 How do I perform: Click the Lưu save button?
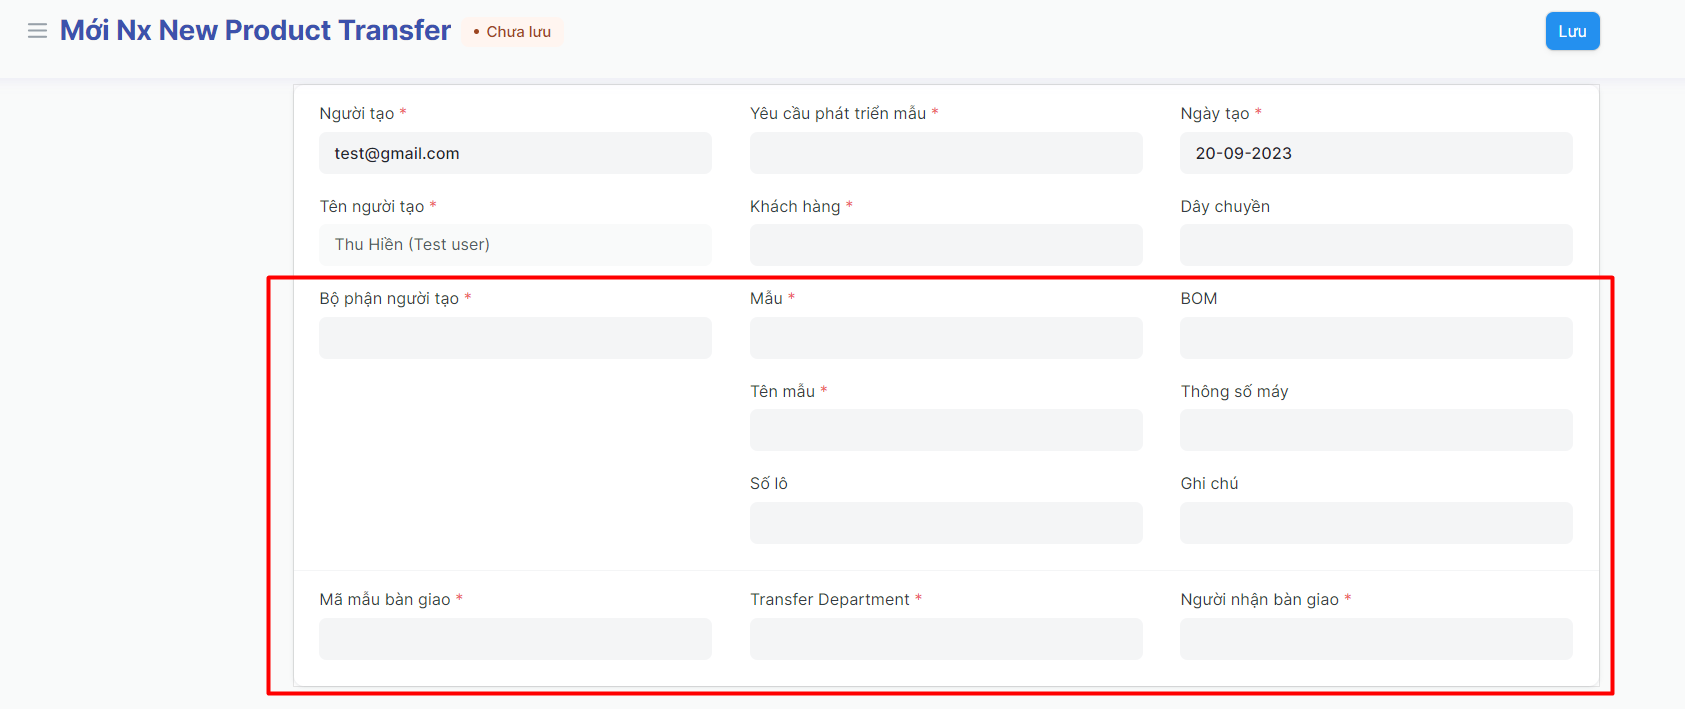[1572, 31]
